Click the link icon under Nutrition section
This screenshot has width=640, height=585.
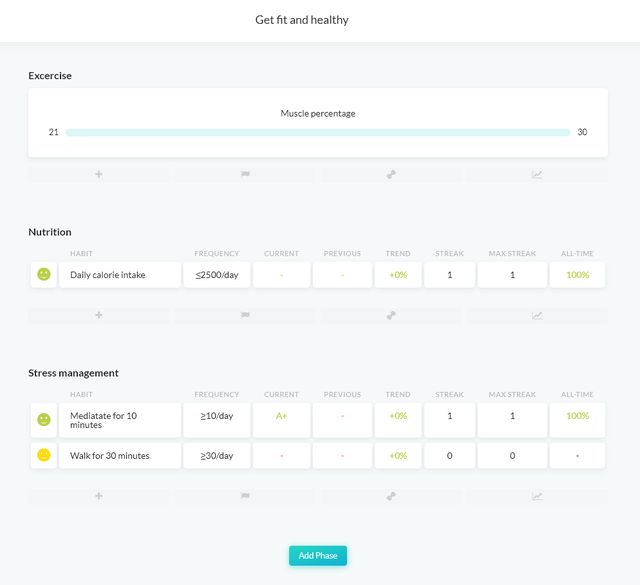click(x=391, y=315)
